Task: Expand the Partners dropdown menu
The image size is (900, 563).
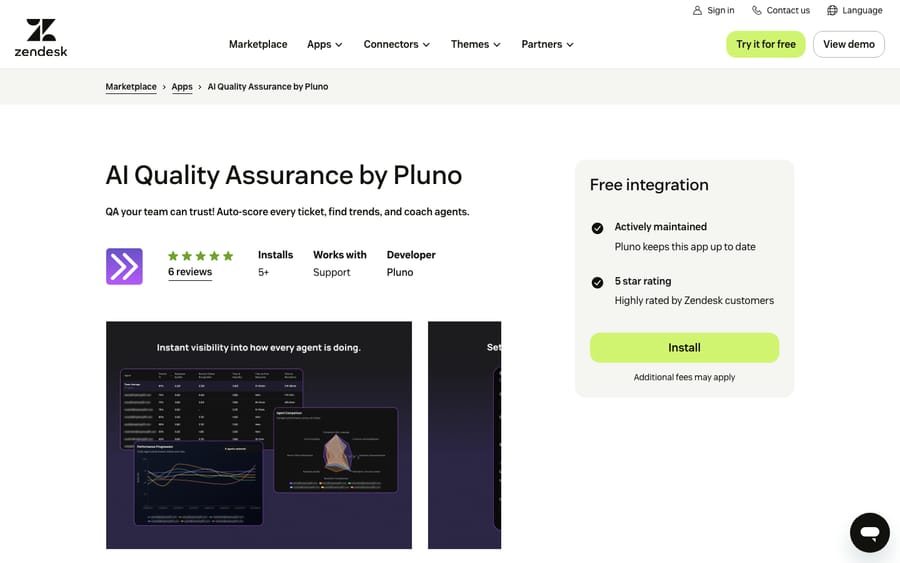Action: point(548,44)
